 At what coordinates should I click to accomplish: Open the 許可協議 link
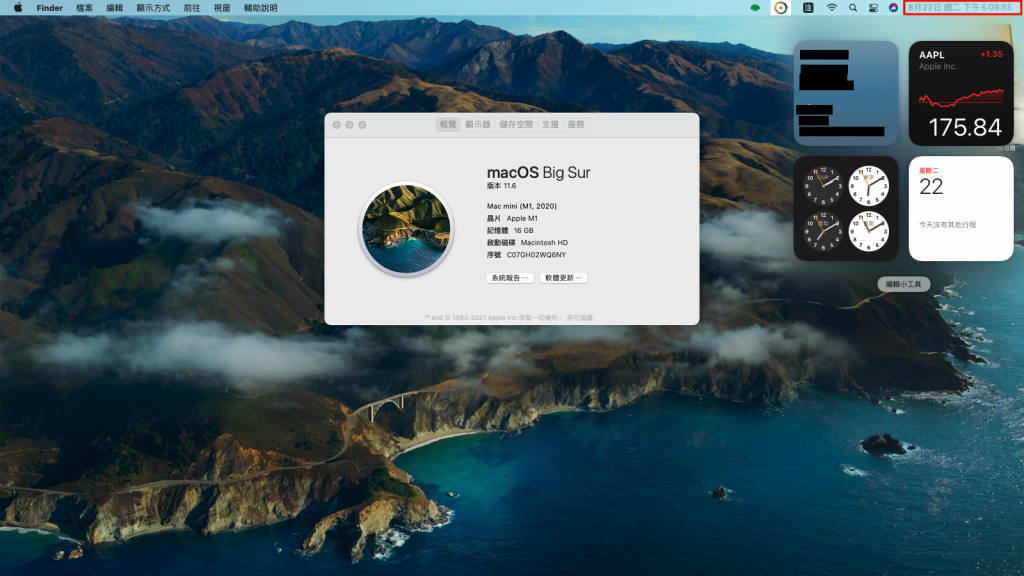(x=579, y=318)
